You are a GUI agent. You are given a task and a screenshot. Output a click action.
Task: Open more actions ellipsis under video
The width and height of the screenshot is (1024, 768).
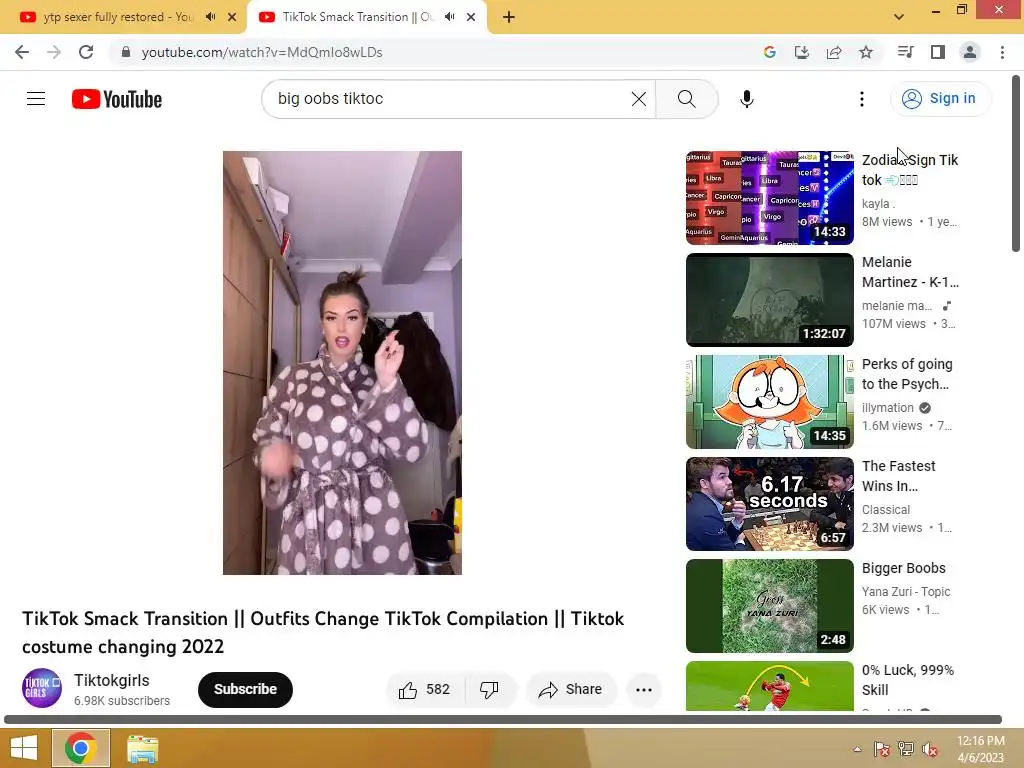coord(644,690)
